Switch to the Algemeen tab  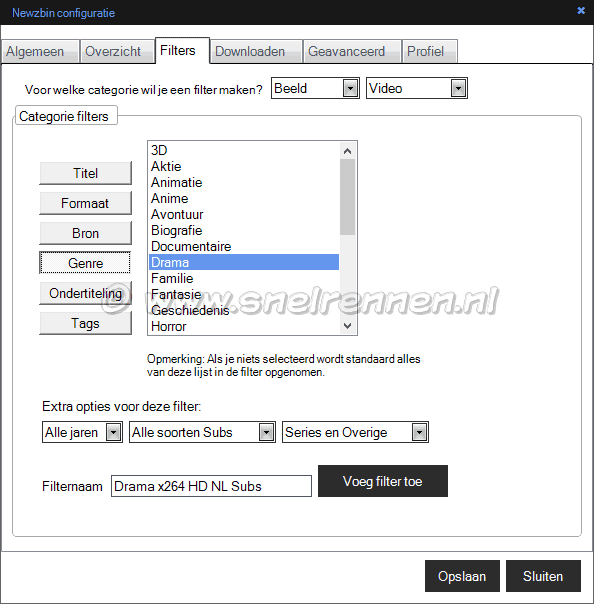pyautogui.click(x=40, y=51)
